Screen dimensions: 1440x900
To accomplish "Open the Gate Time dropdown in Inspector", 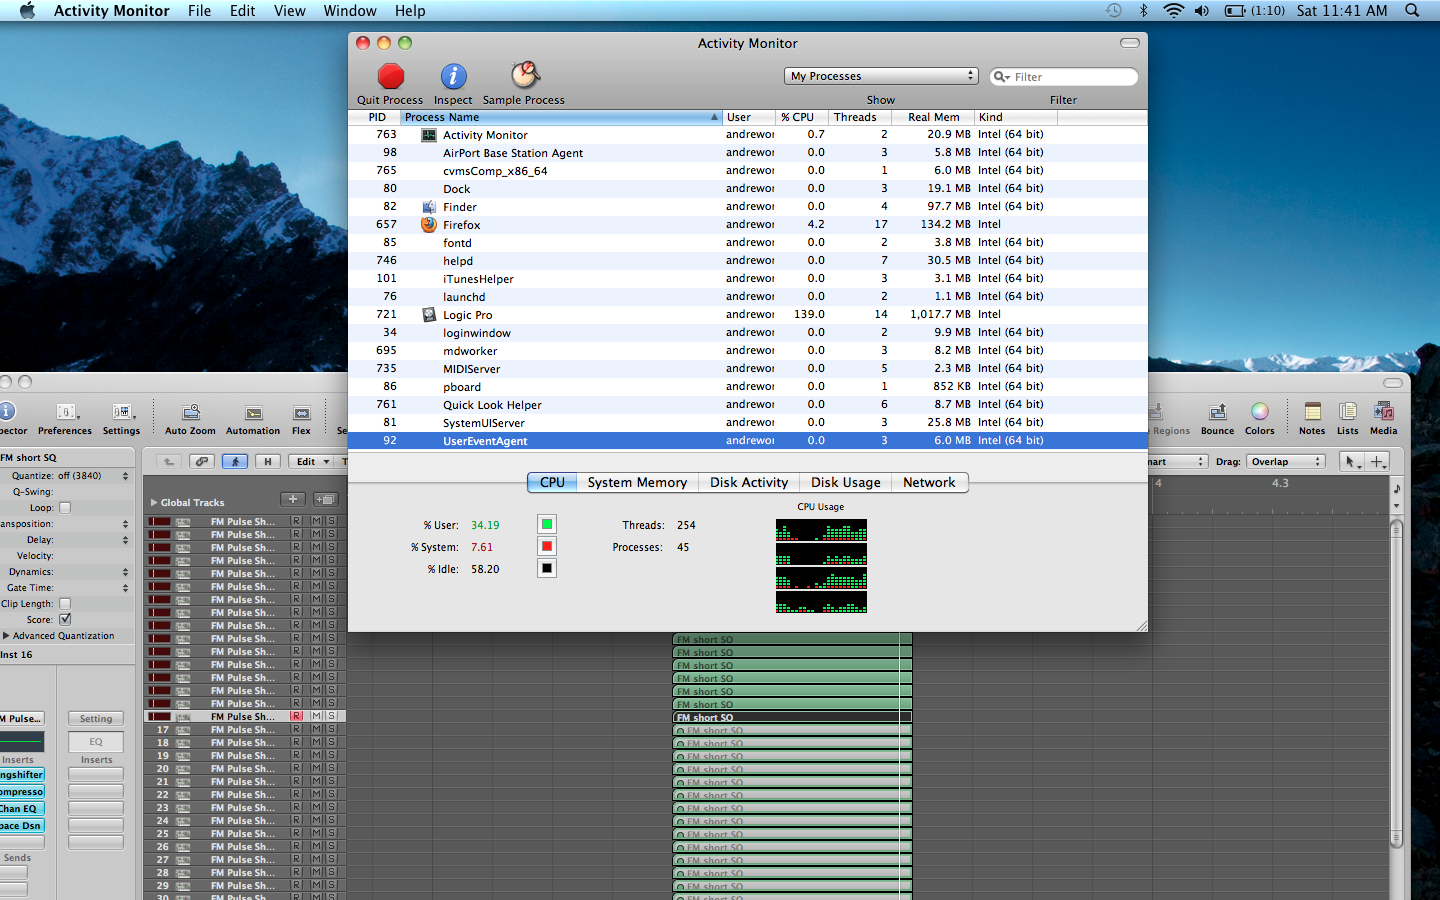I will pos(125,588).
